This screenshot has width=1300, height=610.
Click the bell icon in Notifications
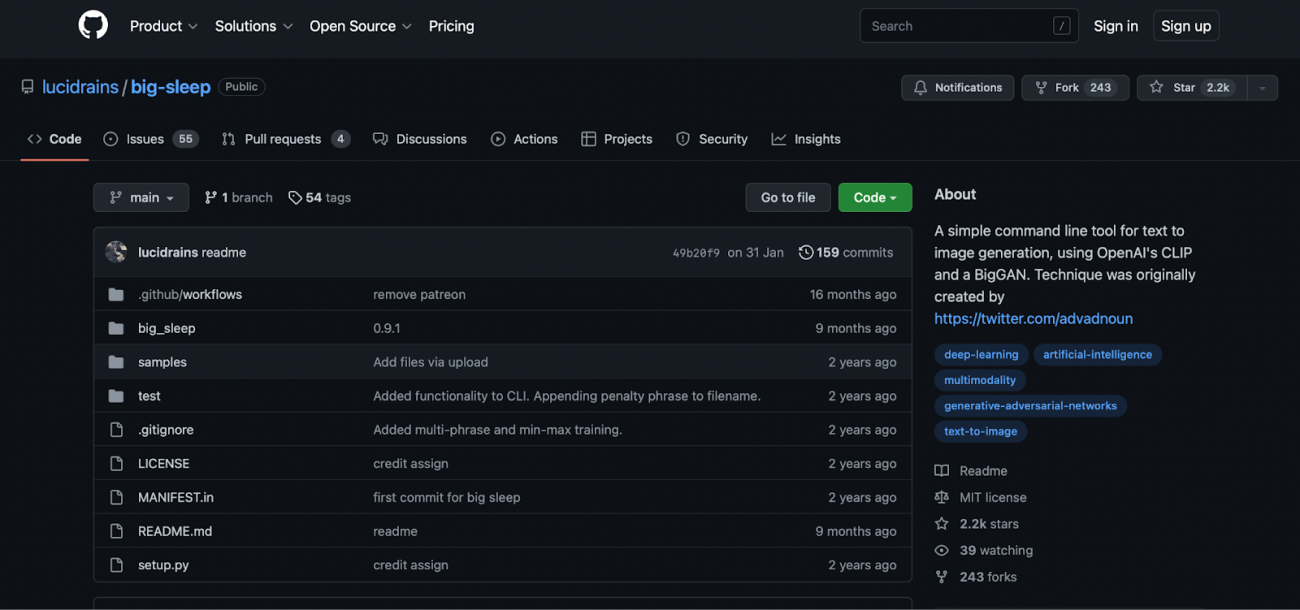tap(920, 88)
